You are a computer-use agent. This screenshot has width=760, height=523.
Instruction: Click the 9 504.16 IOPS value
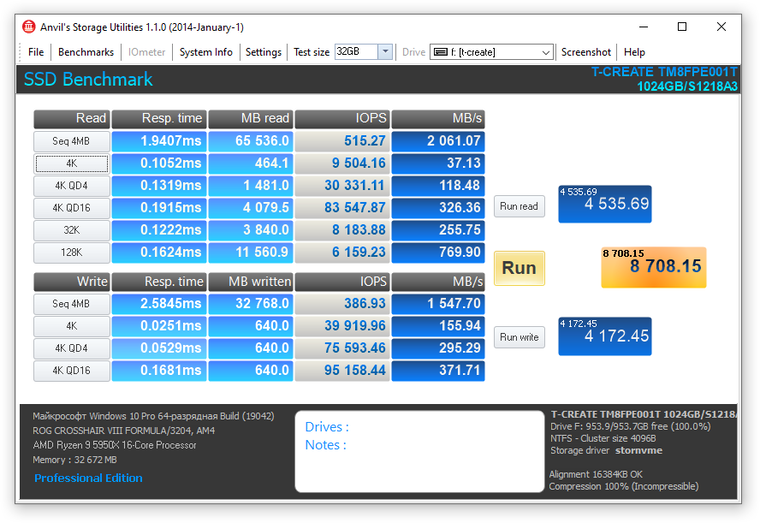[342, 163]
